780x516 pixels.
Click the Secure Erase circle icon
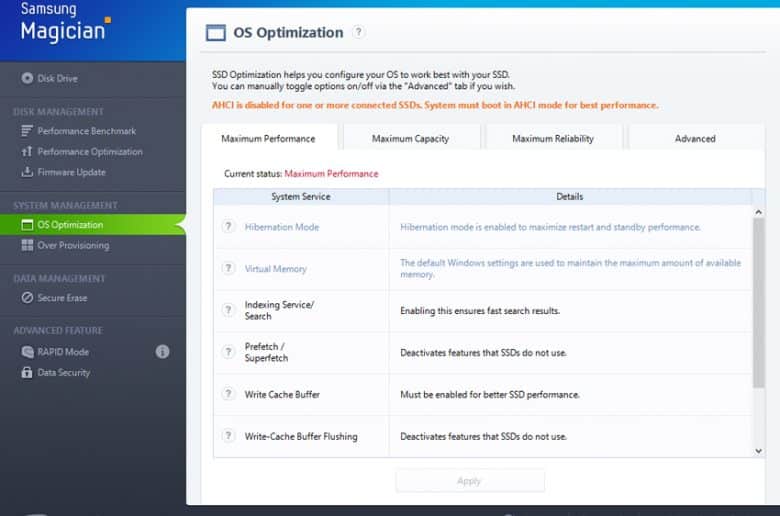pyautogui.click(x=27, y=298)
